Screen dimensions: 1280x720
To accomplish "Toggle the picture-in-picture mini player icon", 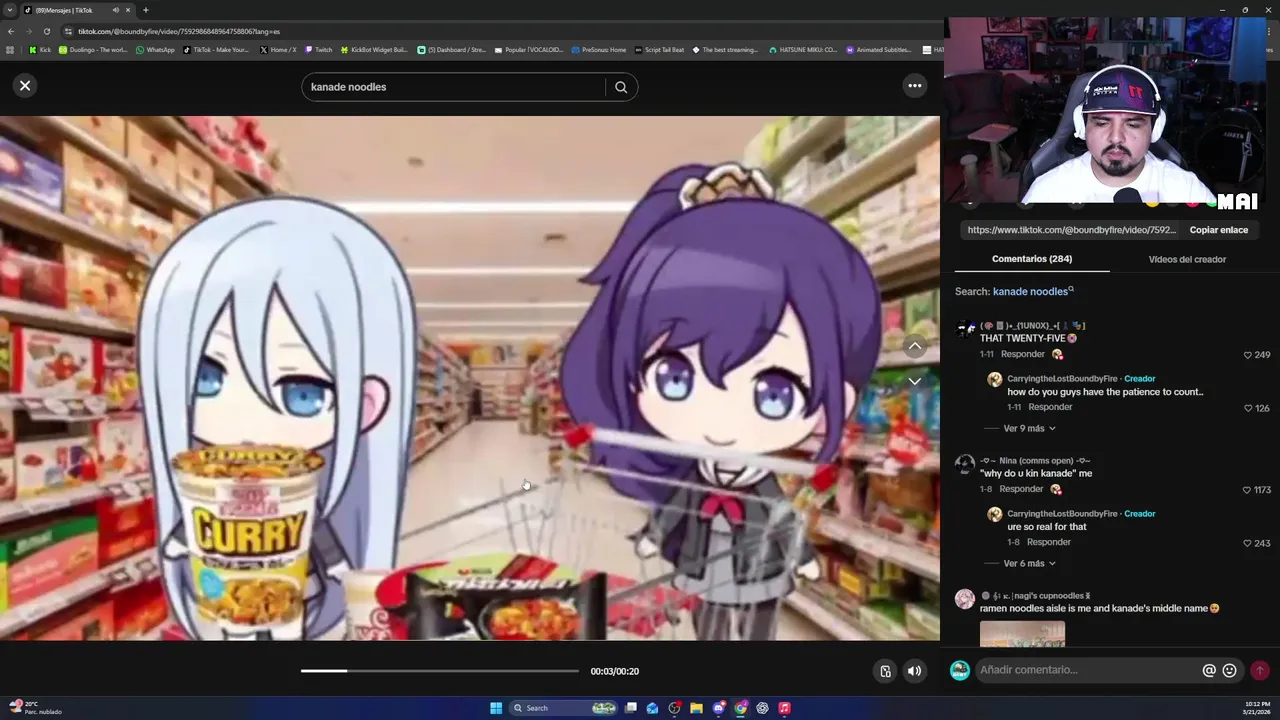I will click(885, 671).
